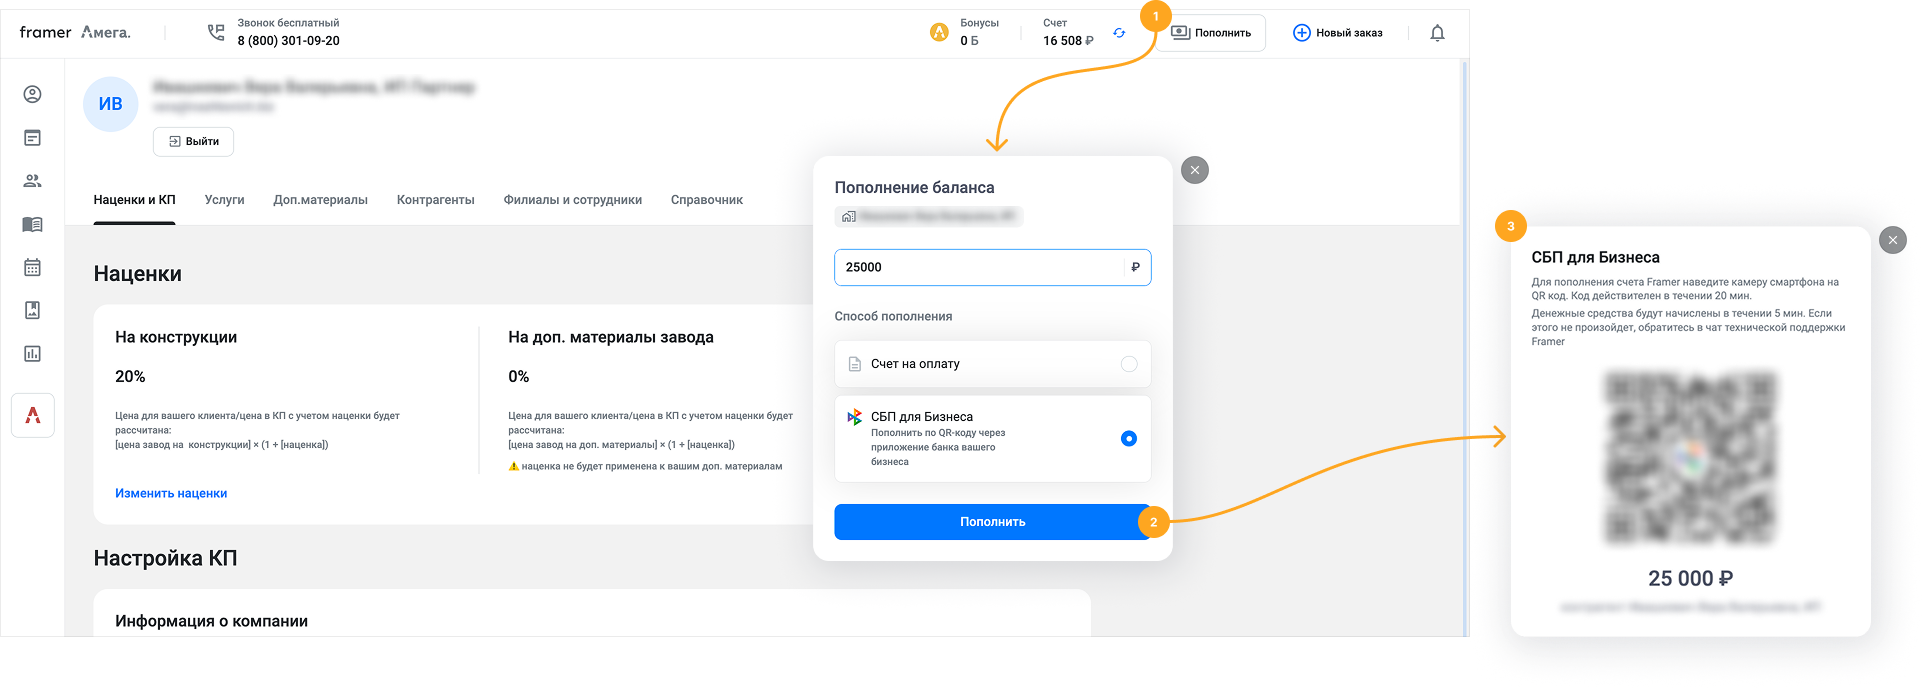Click the bar chart reports sidebar icon
The image size is (1923, 689).
32,353
